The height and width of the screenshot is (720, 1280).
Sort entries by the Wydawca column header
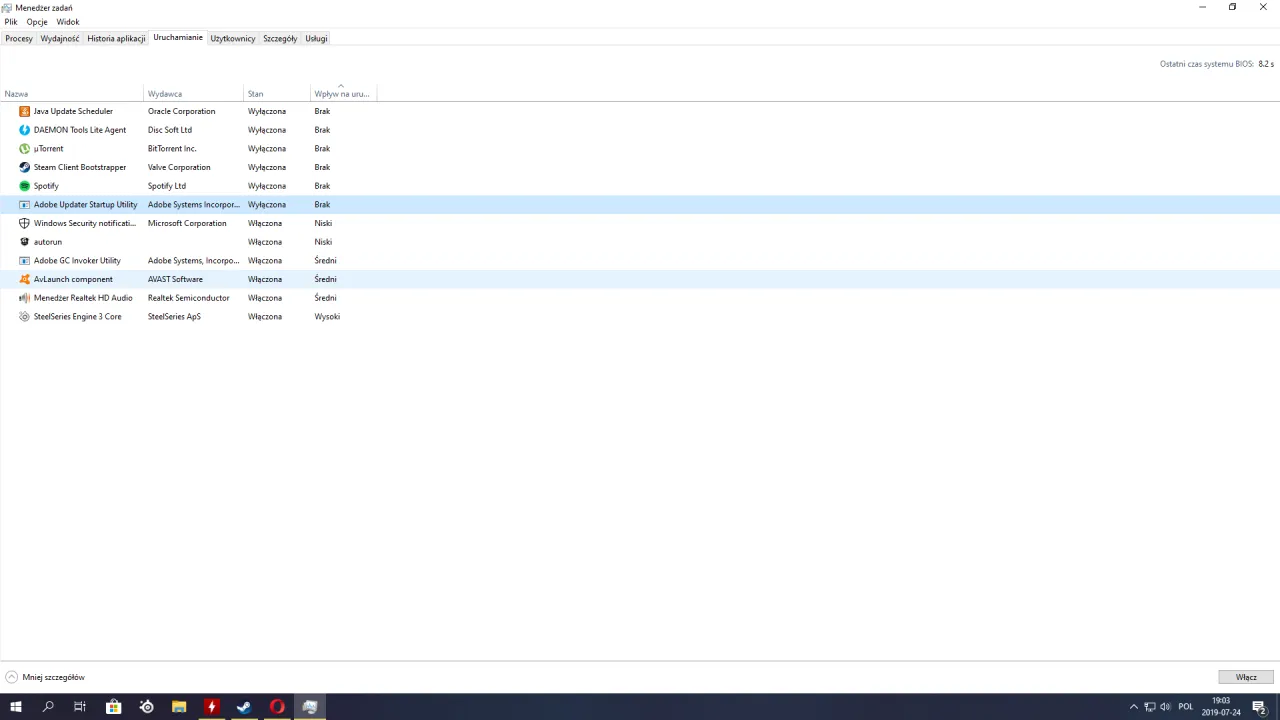(x=165, y=94)
